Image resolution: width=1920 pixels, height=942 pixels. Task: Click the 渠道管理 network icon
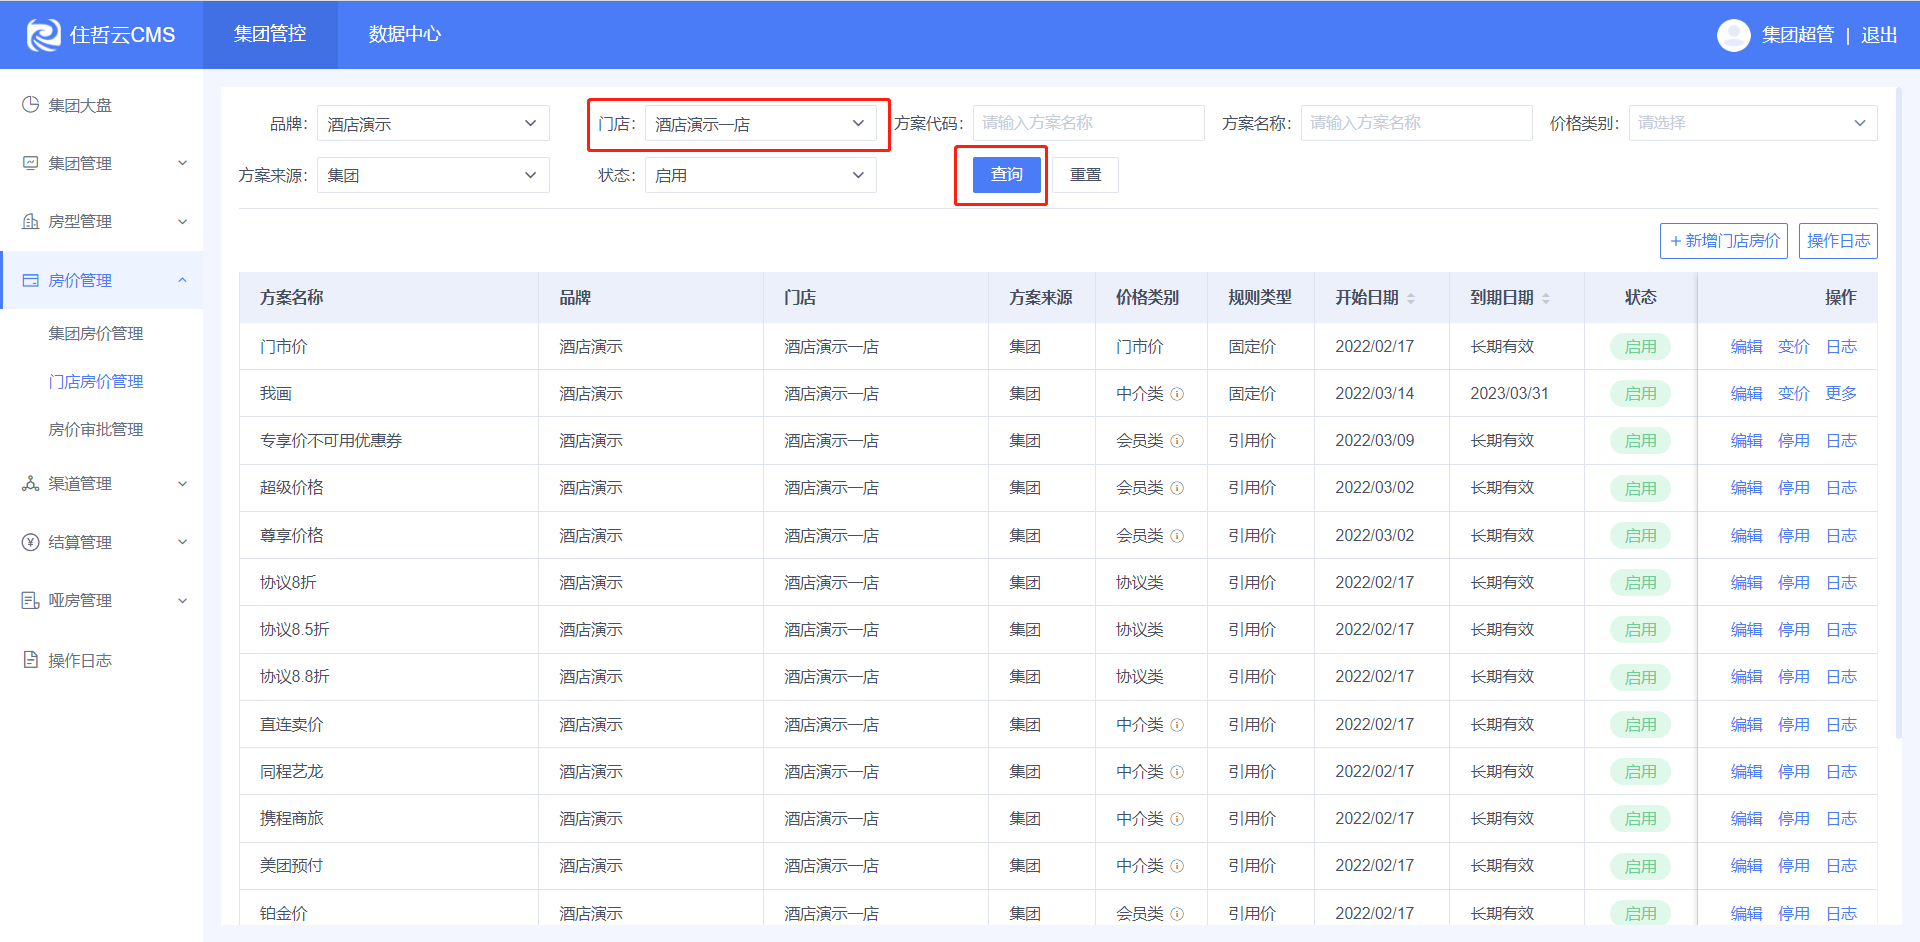pyautogui.click(x=31, y=483)
